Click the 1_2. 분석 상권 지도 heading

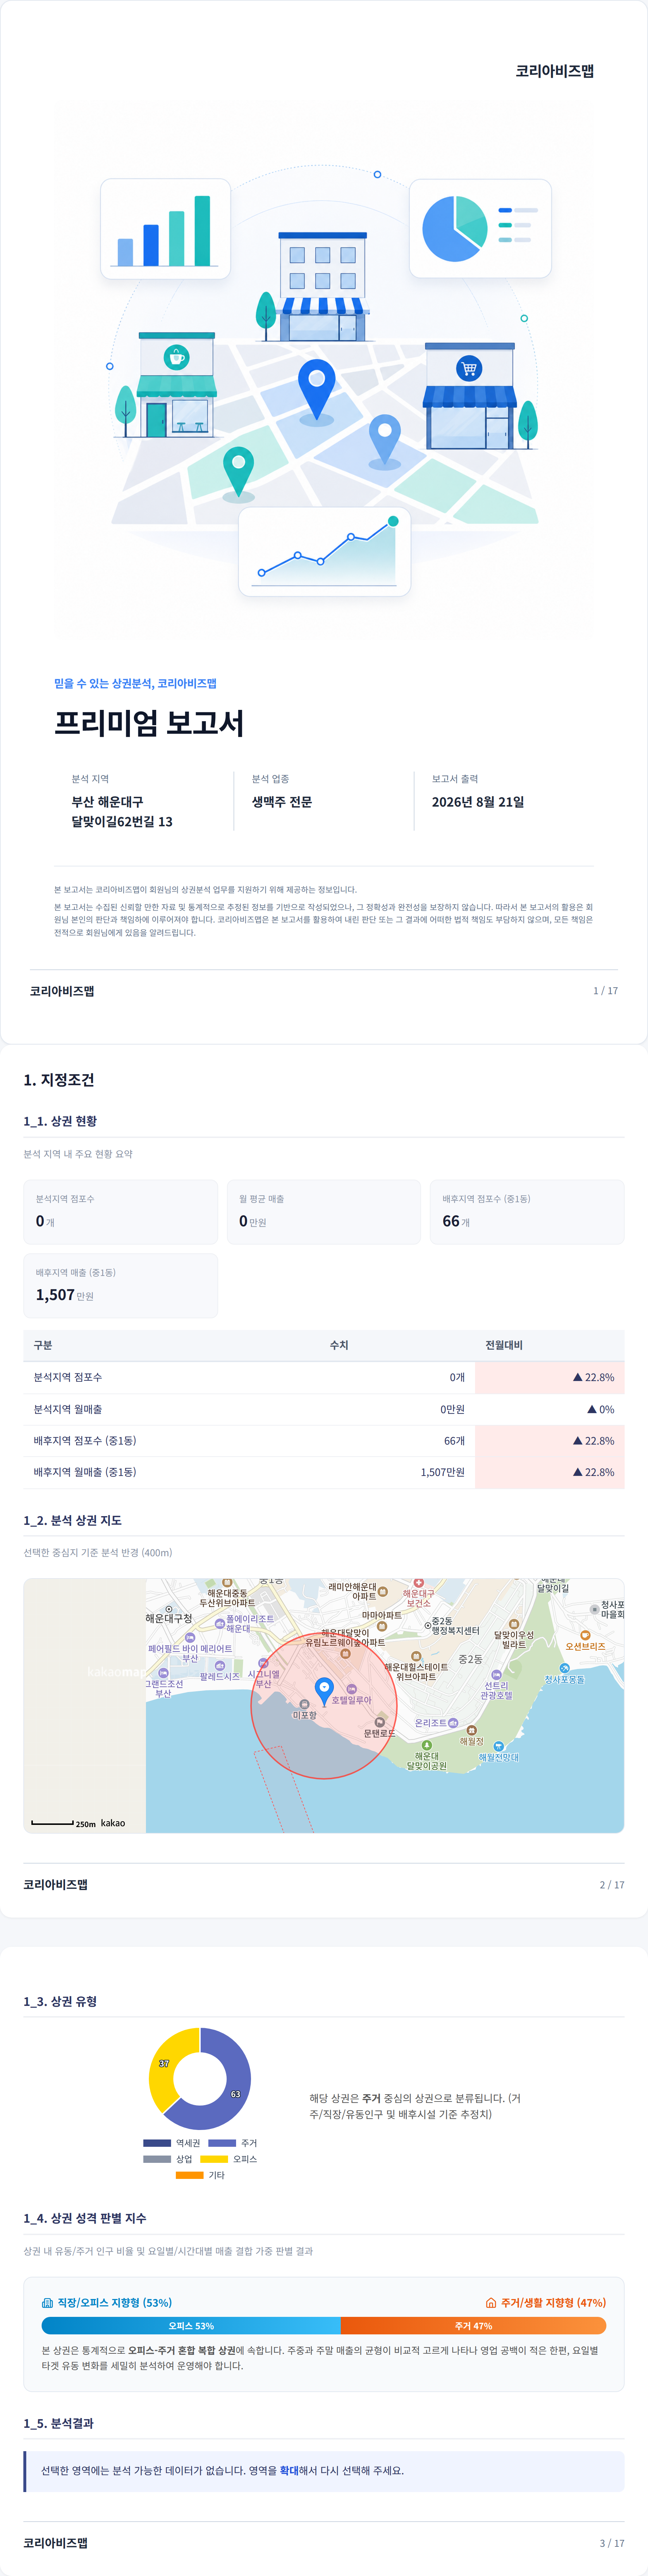73,1520
